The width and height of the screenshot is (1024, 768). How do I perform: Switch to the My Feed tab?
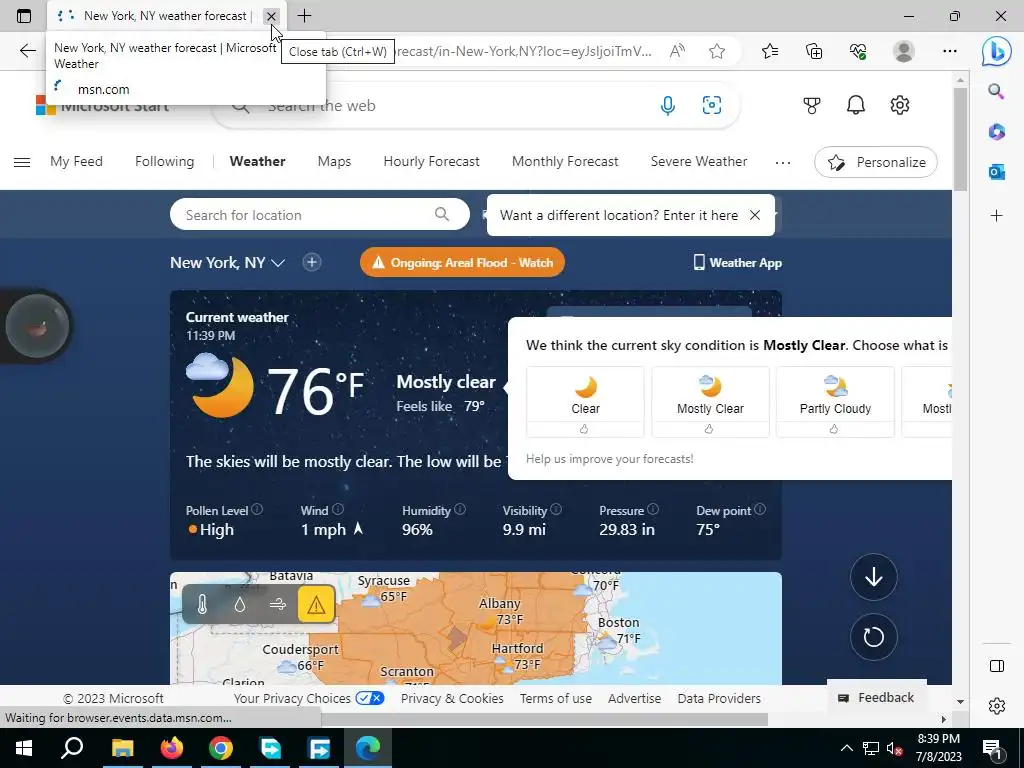pos(76,161)
